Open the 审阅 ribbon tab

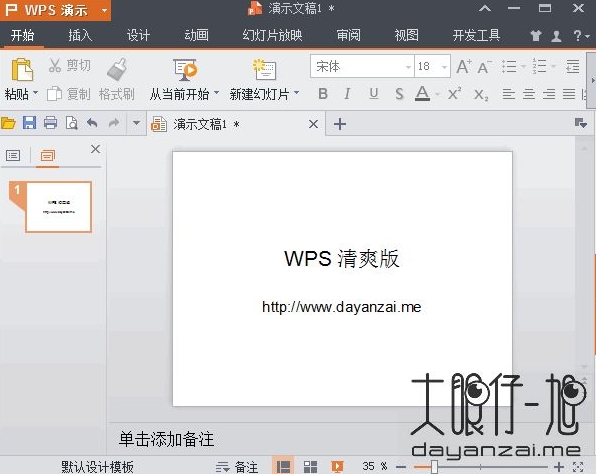[348, 35]
